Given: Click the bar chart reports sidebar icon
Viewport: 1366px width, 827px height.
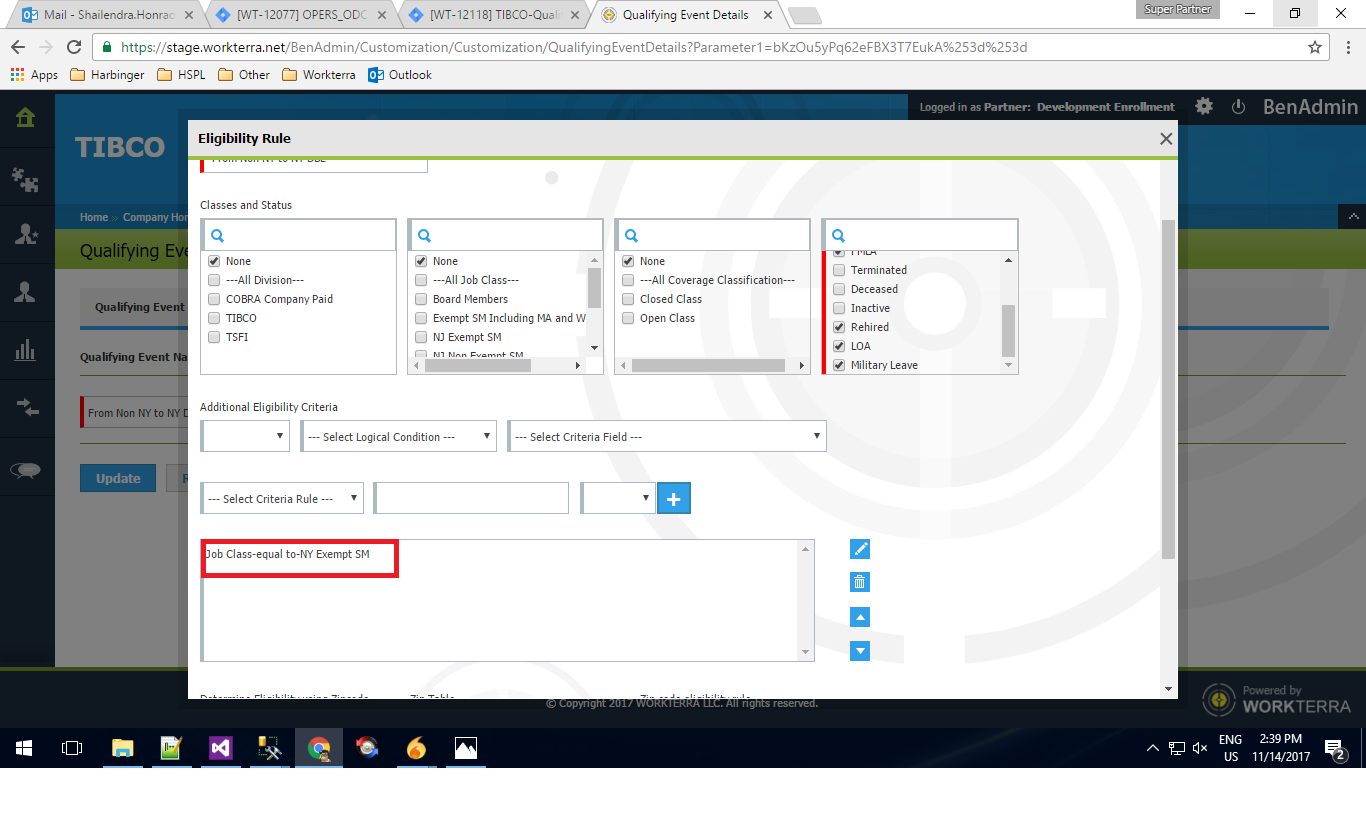Looking at the screenshot, I should (26, 349).
